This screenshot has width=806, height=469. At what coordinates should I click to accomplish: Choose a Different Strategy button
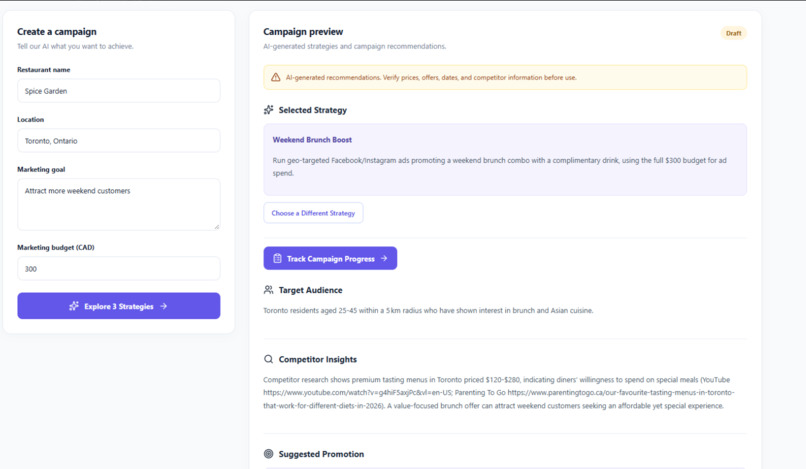coord(313,213)
